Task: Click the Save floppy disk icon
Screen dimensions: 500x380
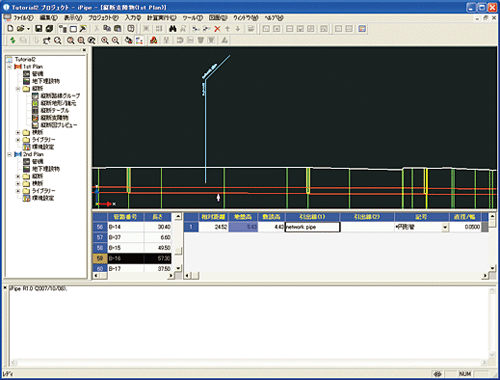Action: coord(39,29)
